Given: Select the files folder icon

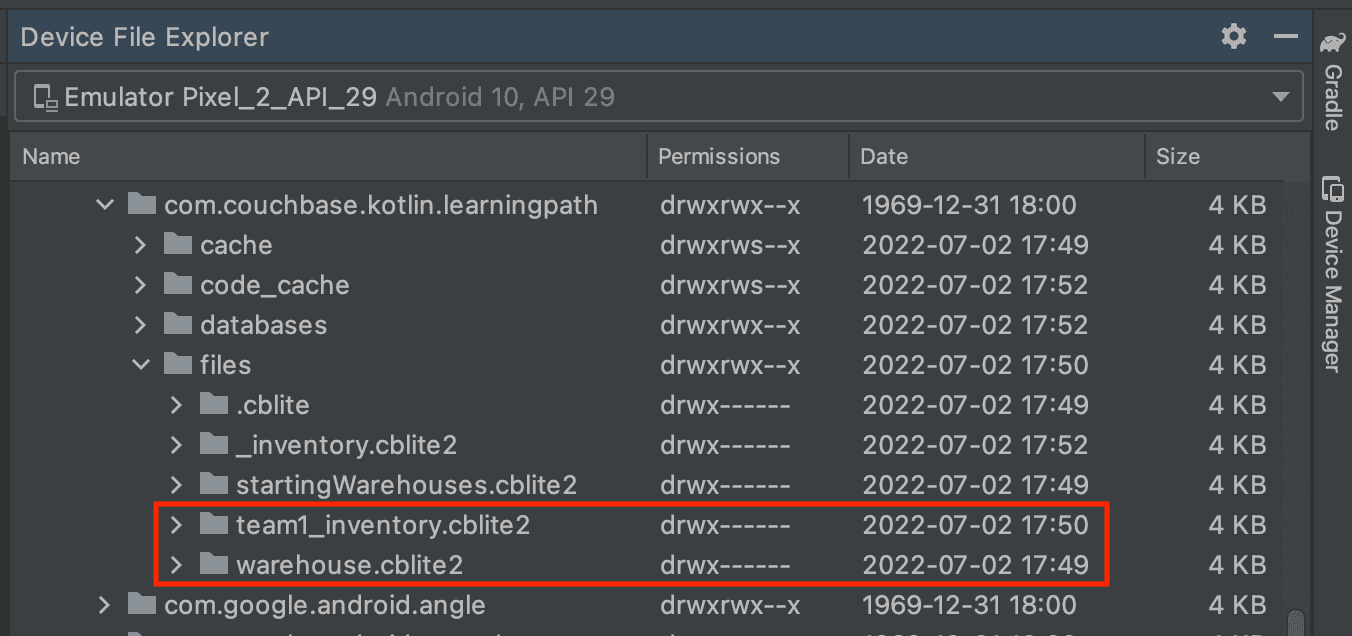Looking at the screenshot, I should pos(178,365).
